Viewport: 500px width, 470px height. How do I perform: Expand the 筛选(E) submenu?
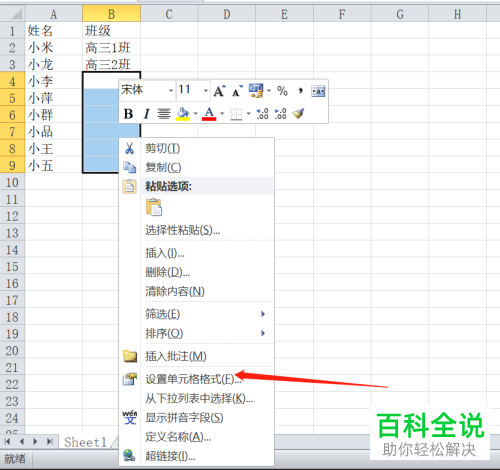197,314
